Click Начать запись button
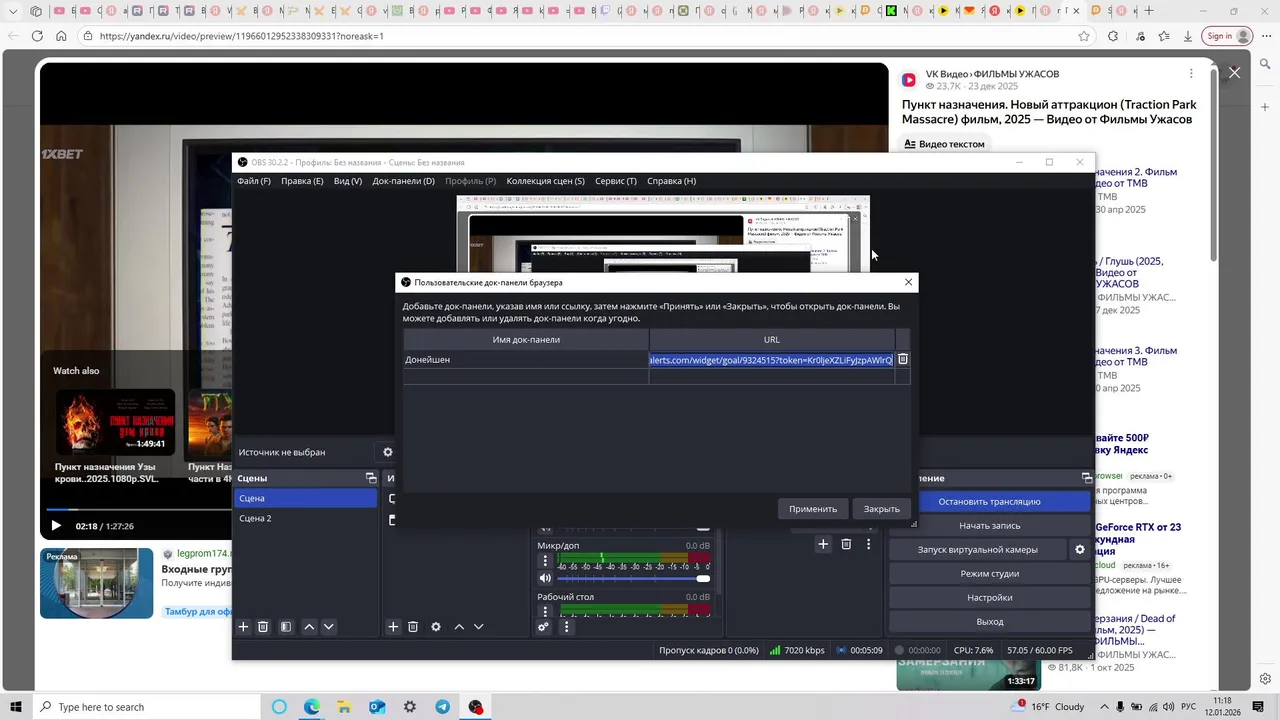The image size is (1280, 720). click(989, 525)
